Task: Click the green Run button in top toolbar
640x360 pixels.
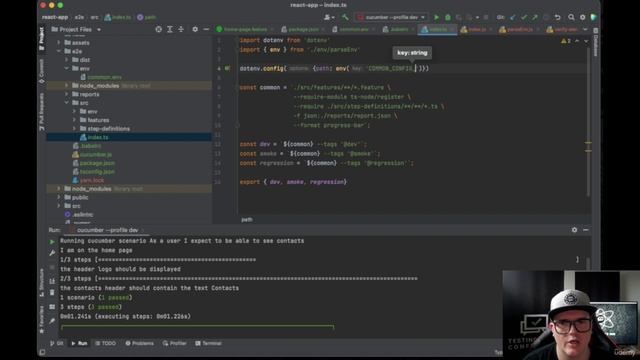Action: point(436,17)
